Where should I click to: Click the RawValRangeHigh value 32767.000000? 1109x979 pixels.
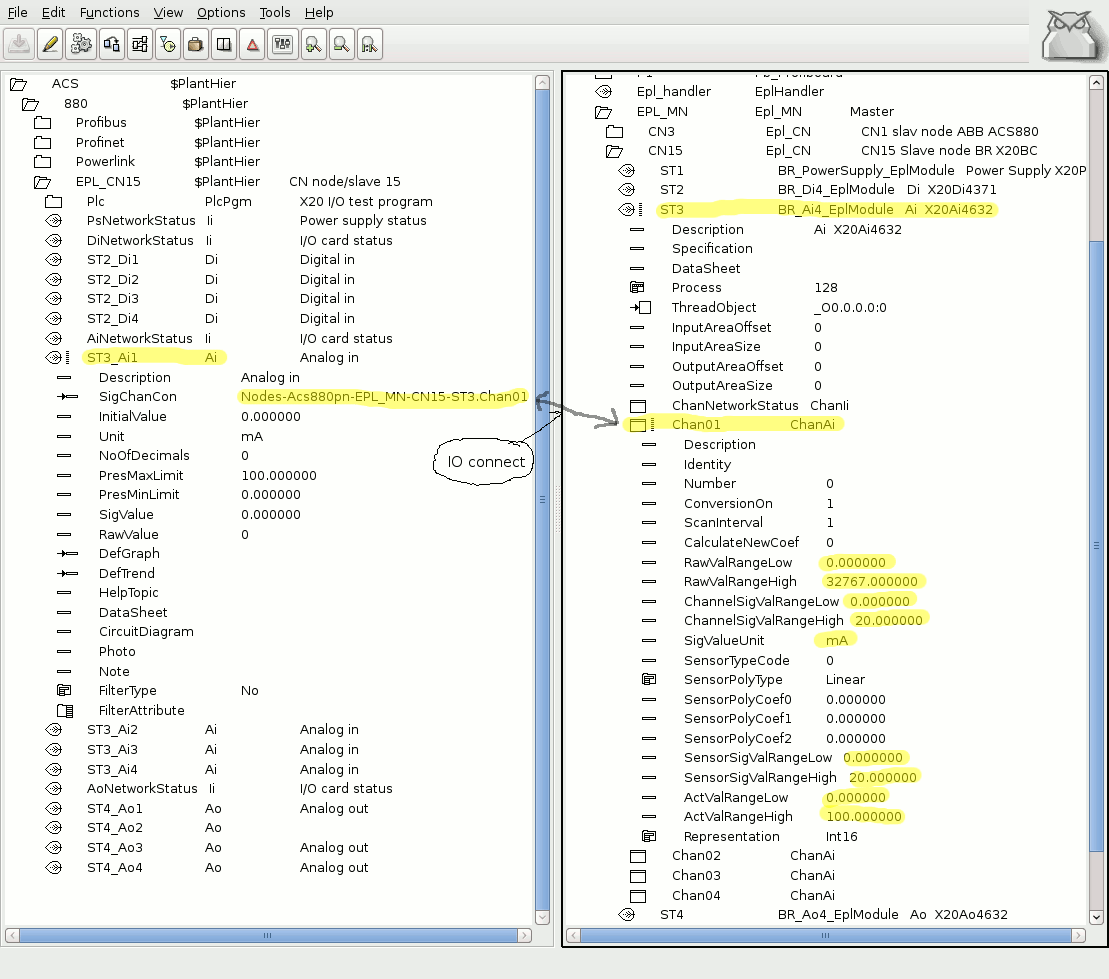[872, 581]
